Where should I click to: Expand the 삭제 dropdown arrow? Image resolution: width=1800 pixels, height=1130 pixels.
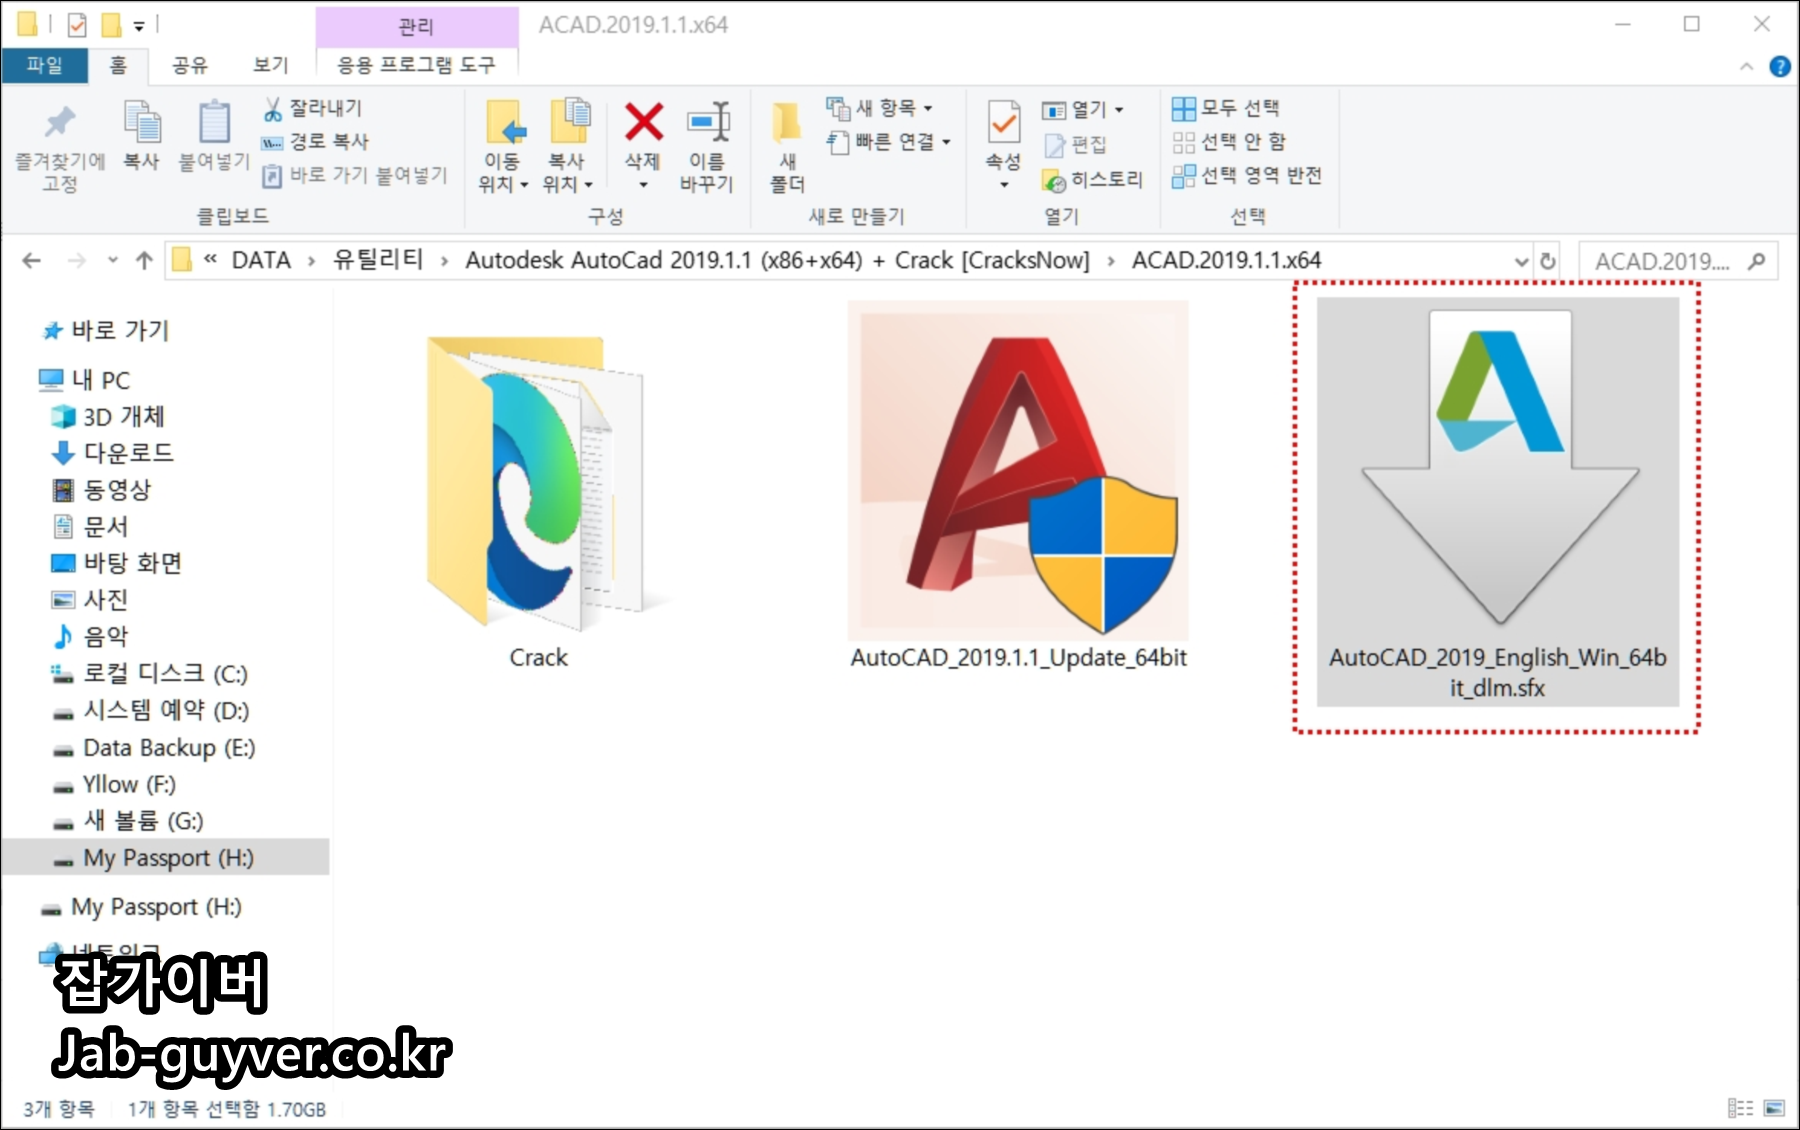point(643,185)
